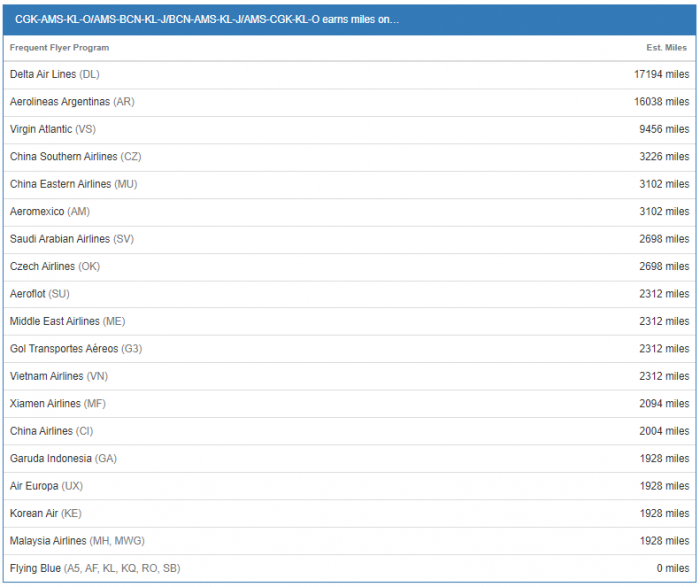Image resolution: width=700 pixels, height=587 pixels.
Task: Click the 0 miles value
Action: 673,569
